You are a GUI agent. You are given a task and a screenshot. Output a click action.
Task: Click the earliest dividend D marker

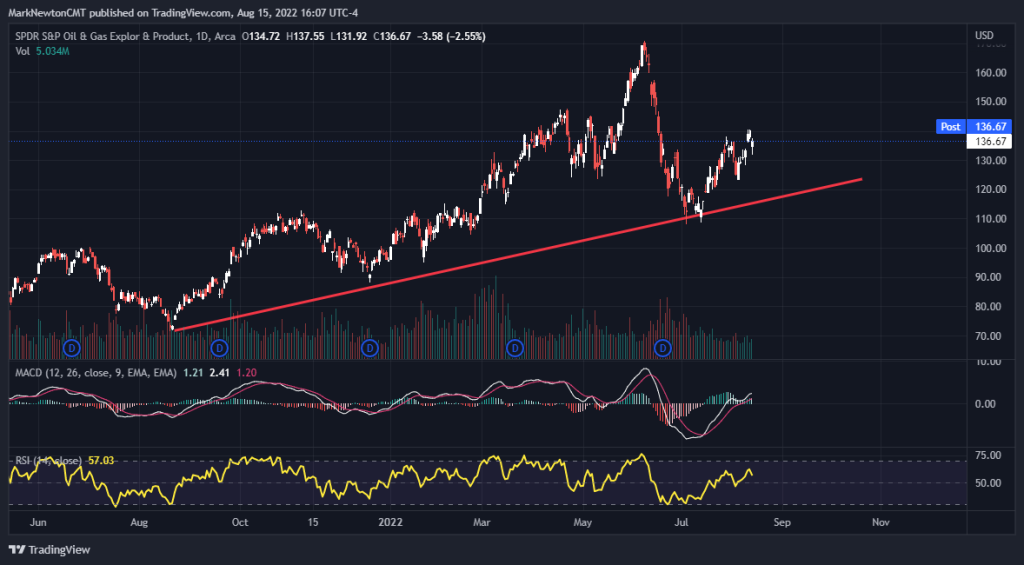pos(71,348)
